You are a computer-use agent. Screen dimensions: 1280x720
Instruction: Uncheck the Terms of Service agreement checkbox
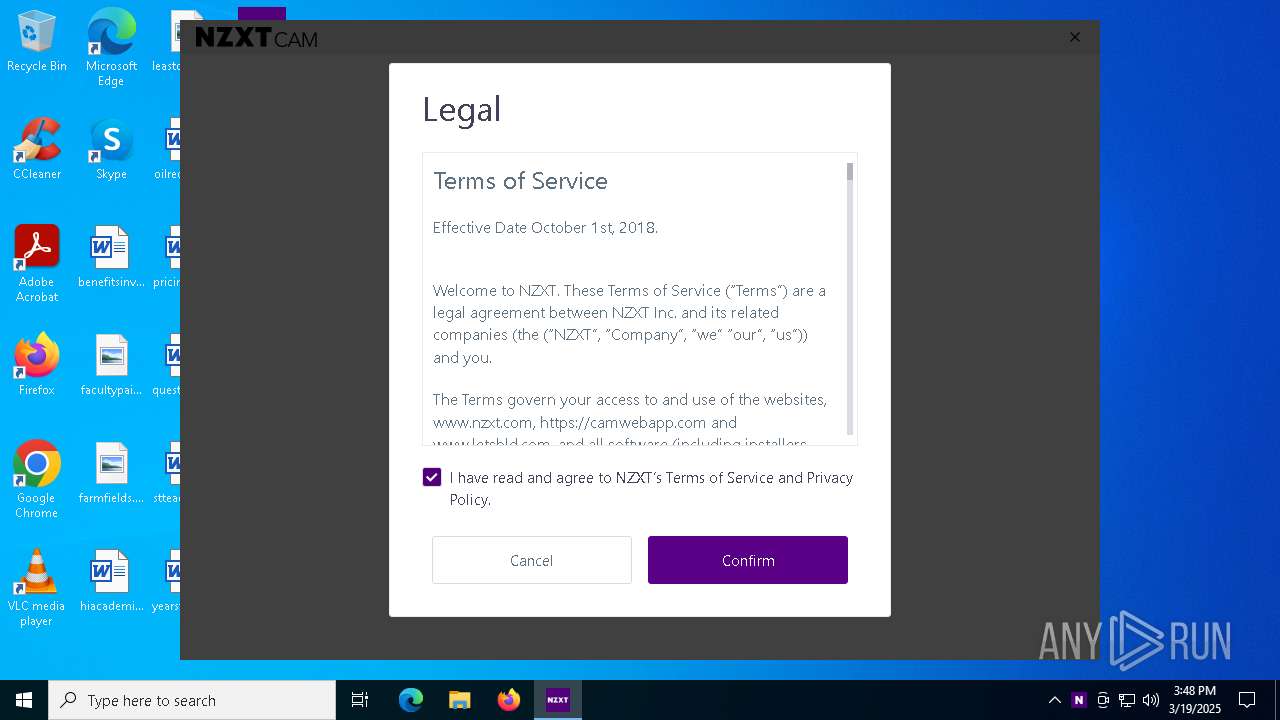[x=432, y=477]
